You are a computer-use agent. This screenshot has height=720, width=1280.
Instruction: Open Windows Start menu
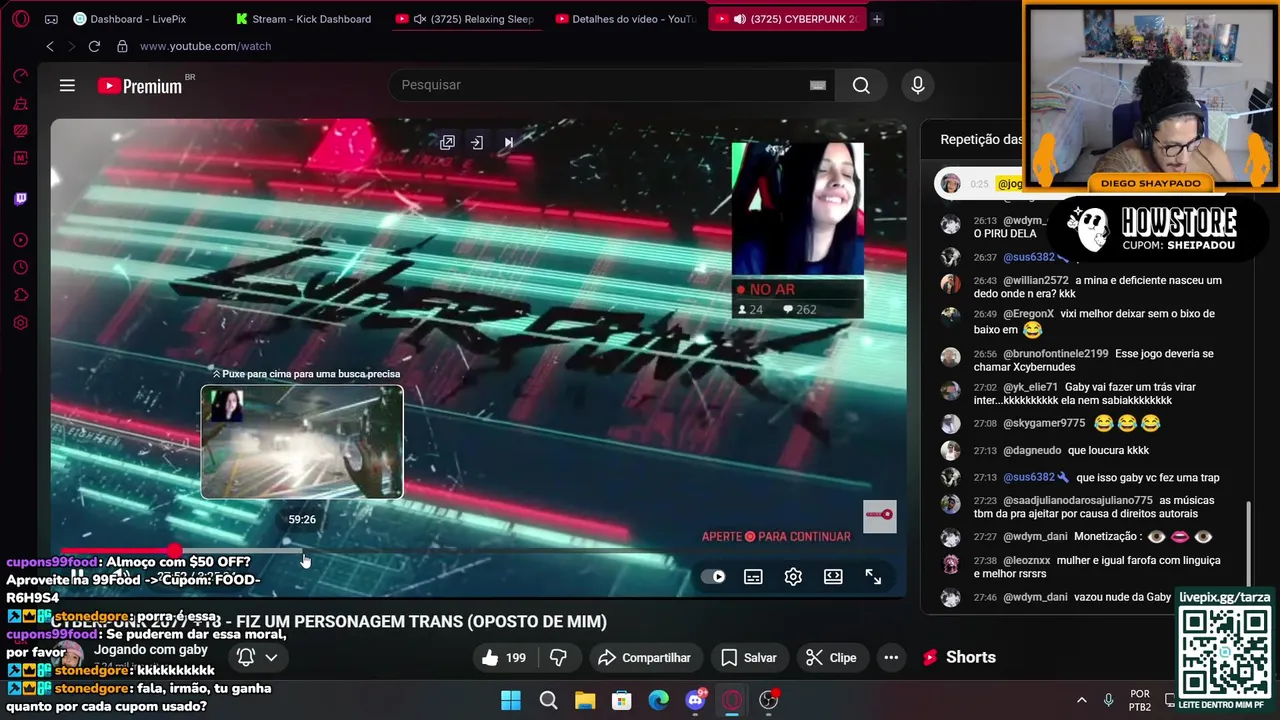(x=511, y=700)
